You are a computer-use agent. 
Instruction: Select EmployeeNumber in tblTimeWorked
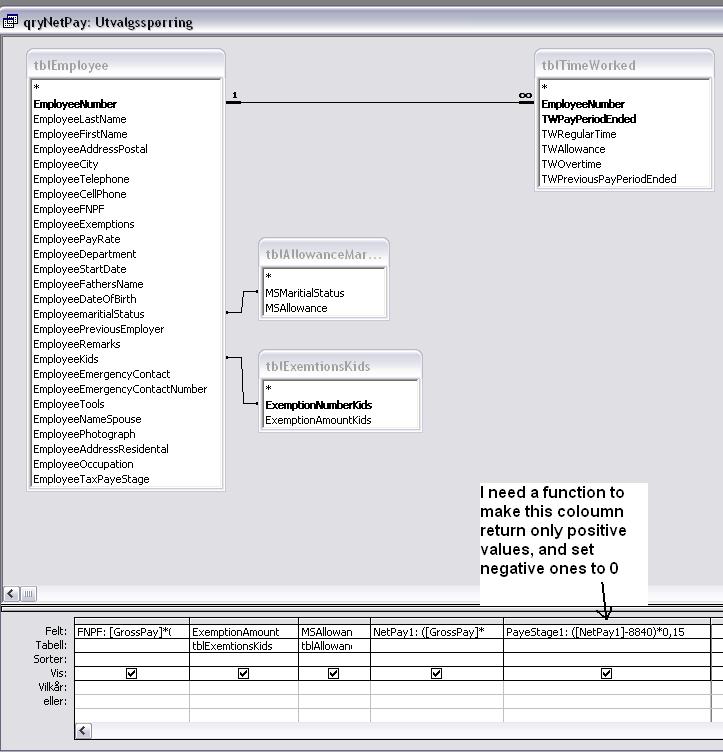(624, 104)
